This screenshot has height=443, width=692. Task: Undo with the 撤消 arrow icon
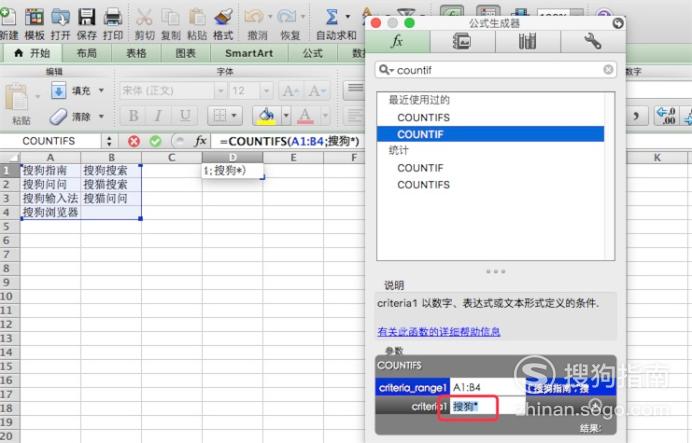click(254, 18)
